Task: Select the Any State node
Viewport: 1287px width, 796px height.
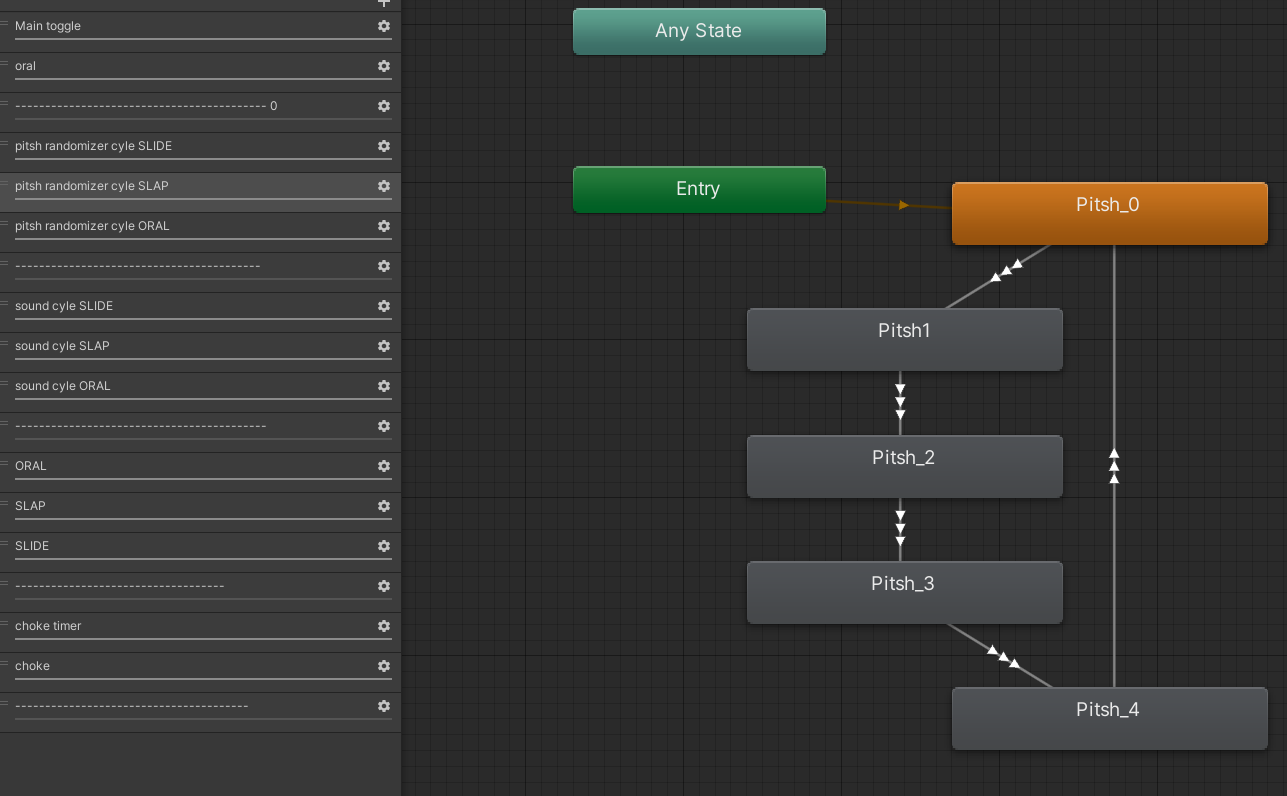Action: pyautogui.click(x=699, y=31)
